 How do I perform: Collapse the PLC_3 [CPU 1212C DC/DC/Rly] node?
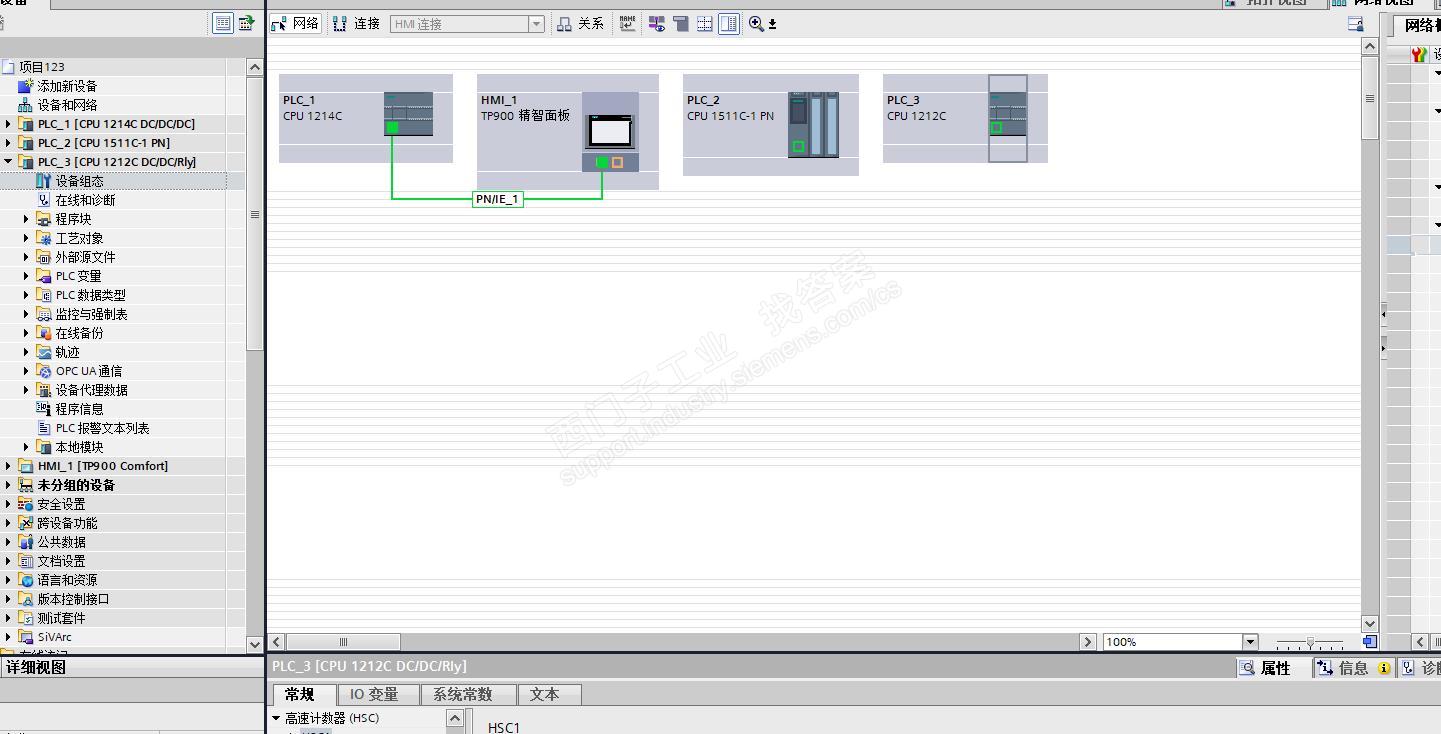(9, 162)
